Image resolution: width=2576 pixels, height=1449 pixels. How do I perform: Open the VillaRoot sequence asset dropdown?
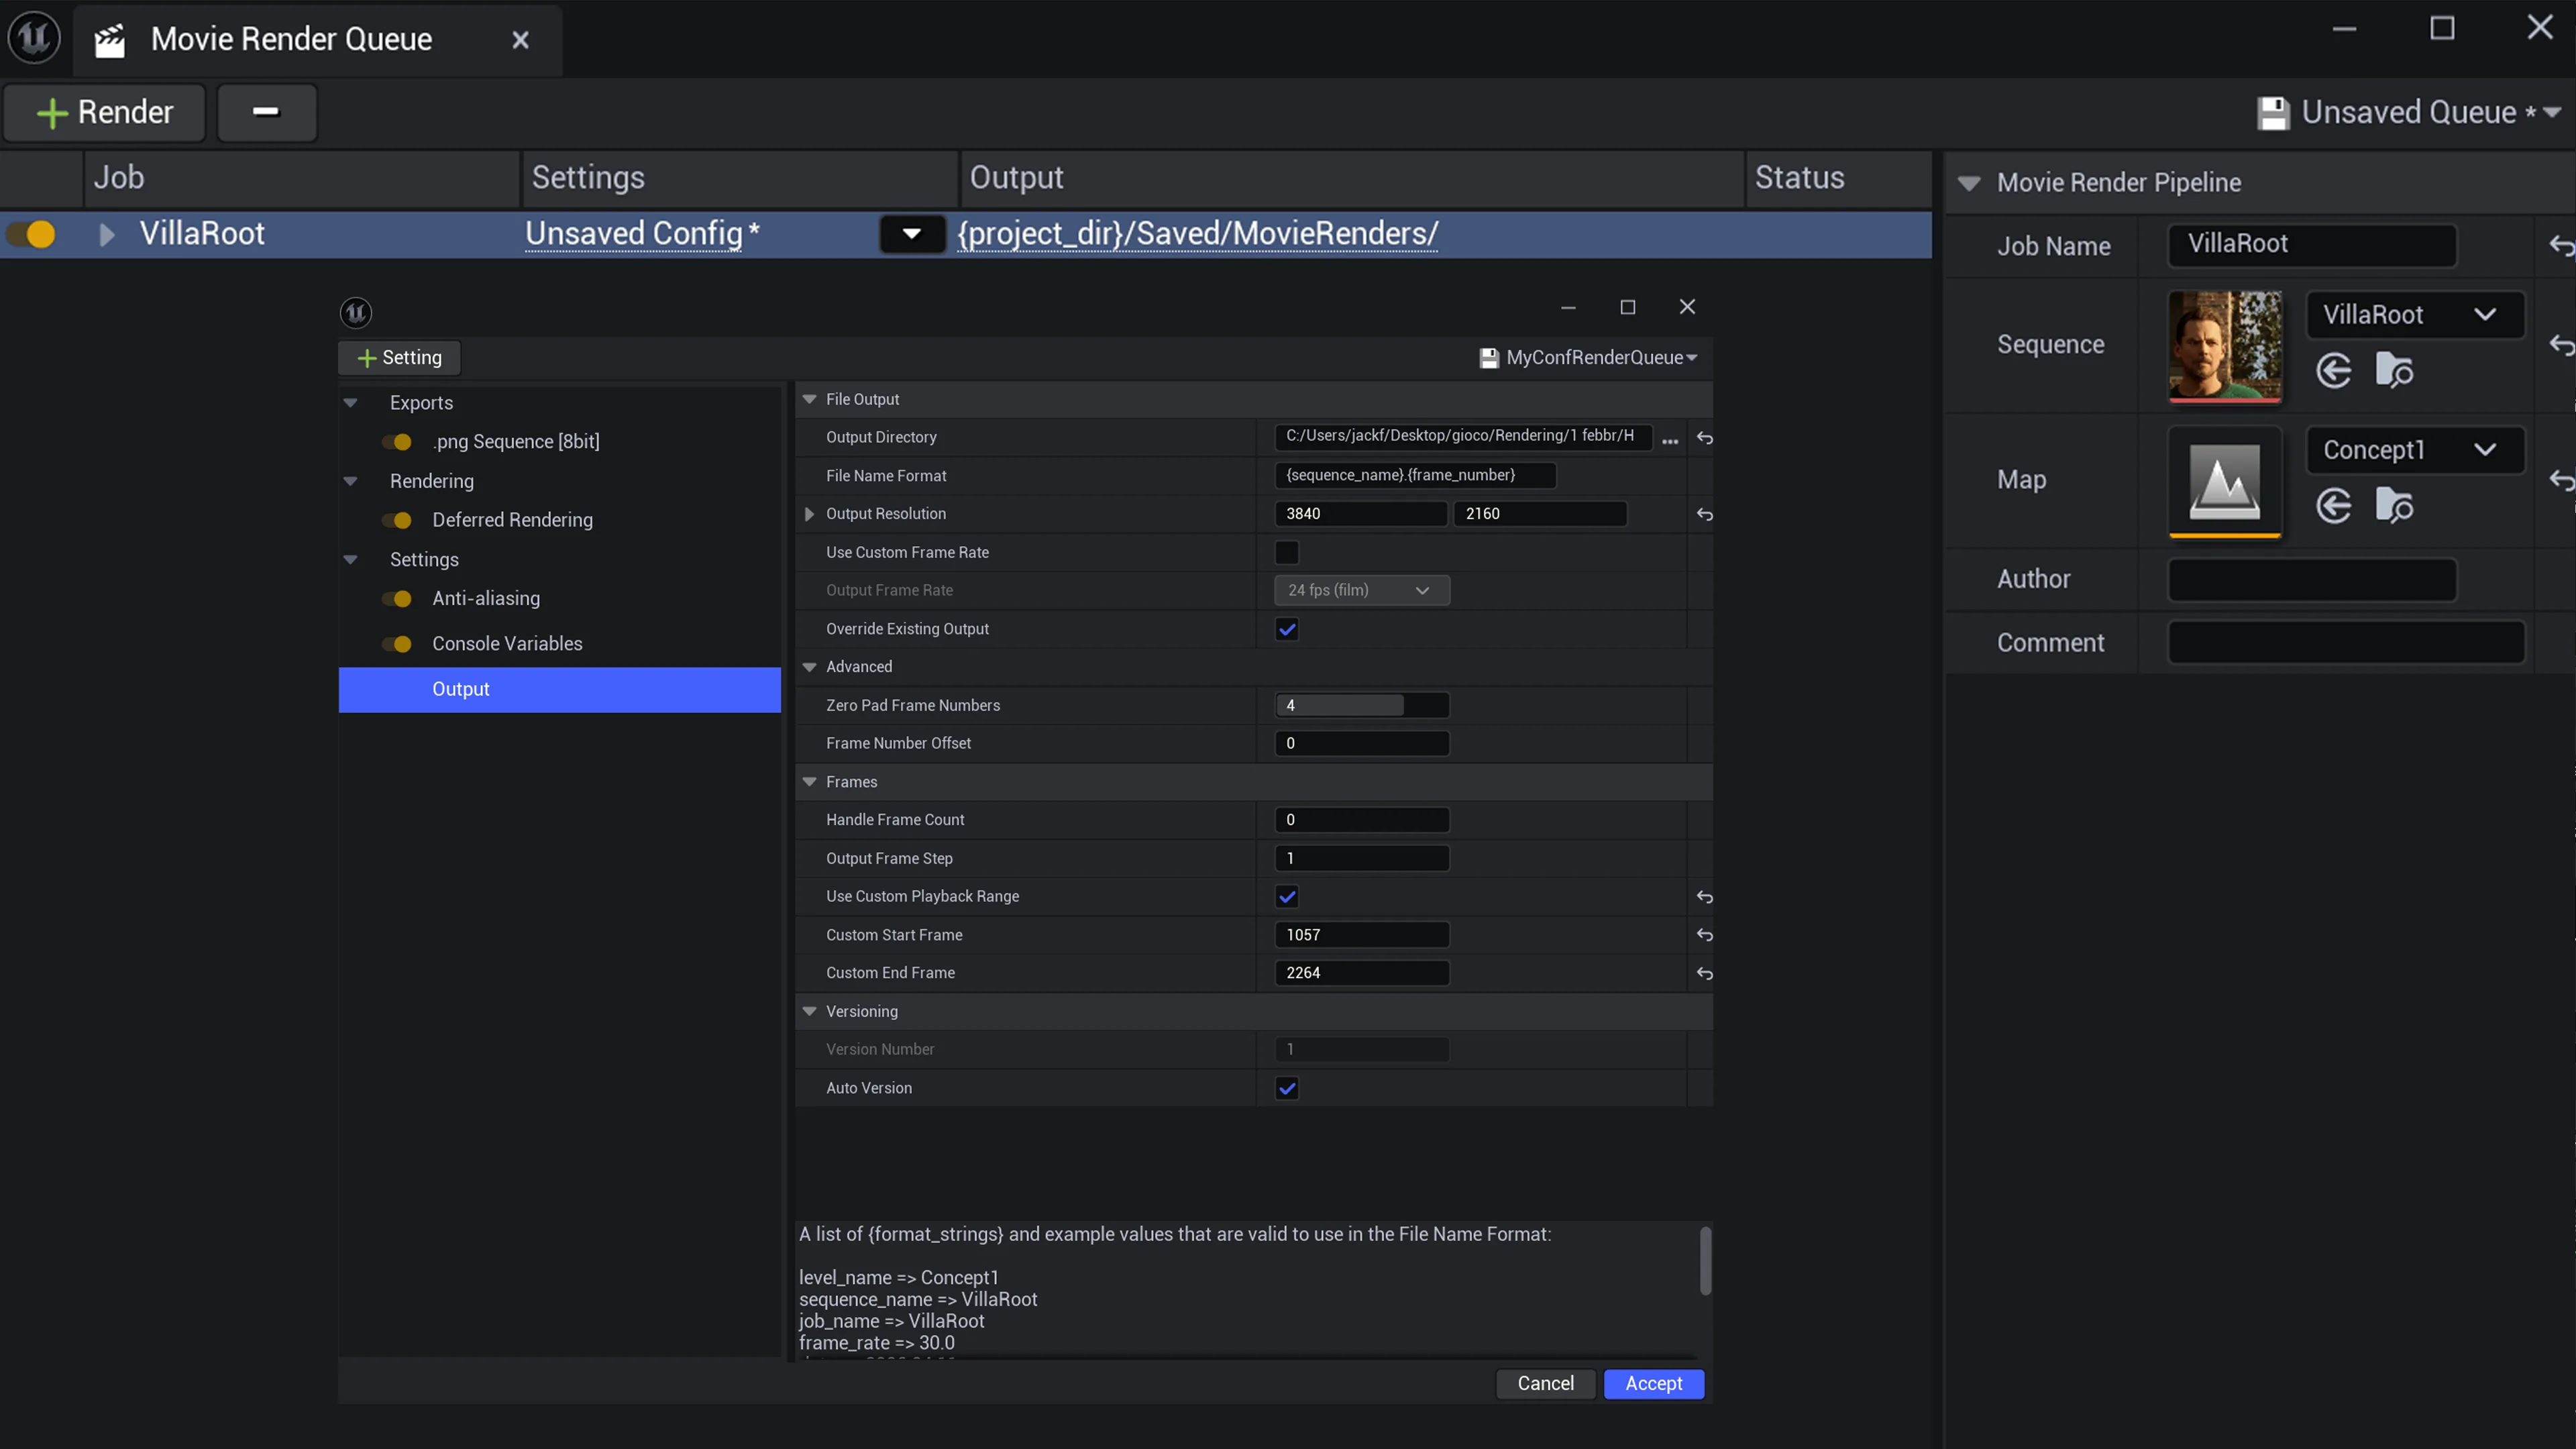click(2414, 315)
